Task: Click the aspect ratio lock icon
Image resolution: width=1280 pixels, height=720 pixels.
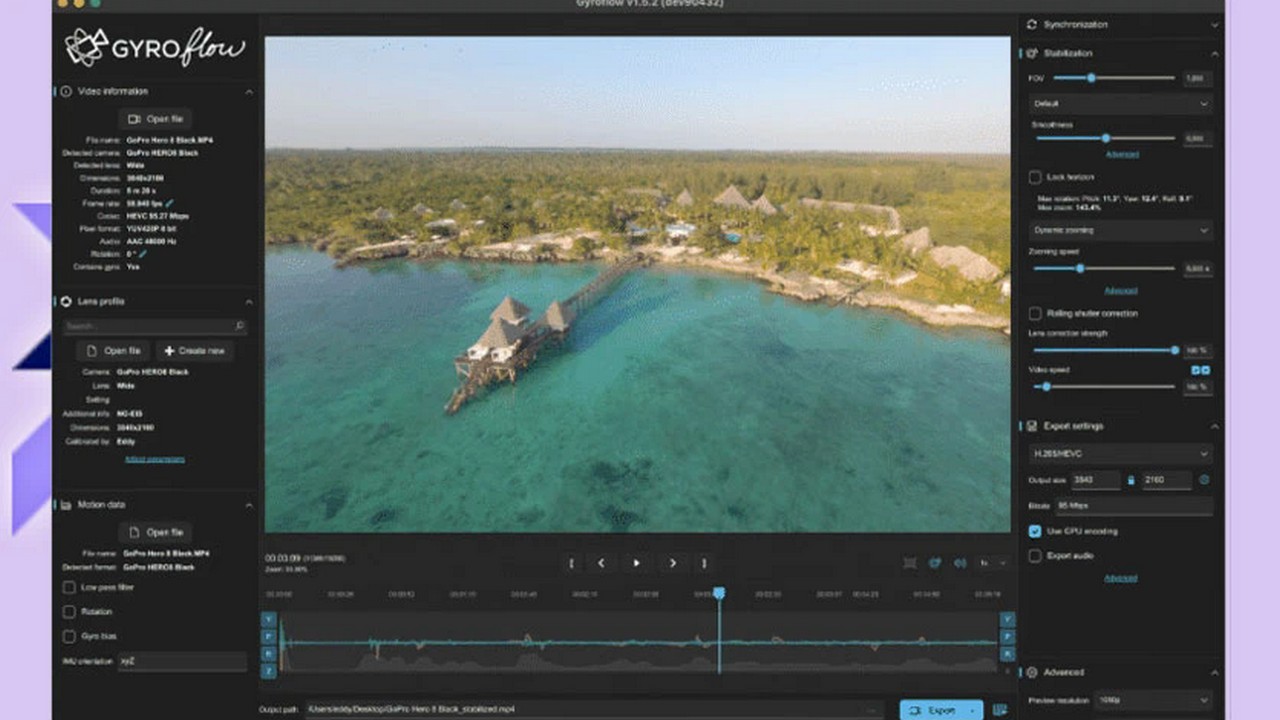Action: point(1131,480)
